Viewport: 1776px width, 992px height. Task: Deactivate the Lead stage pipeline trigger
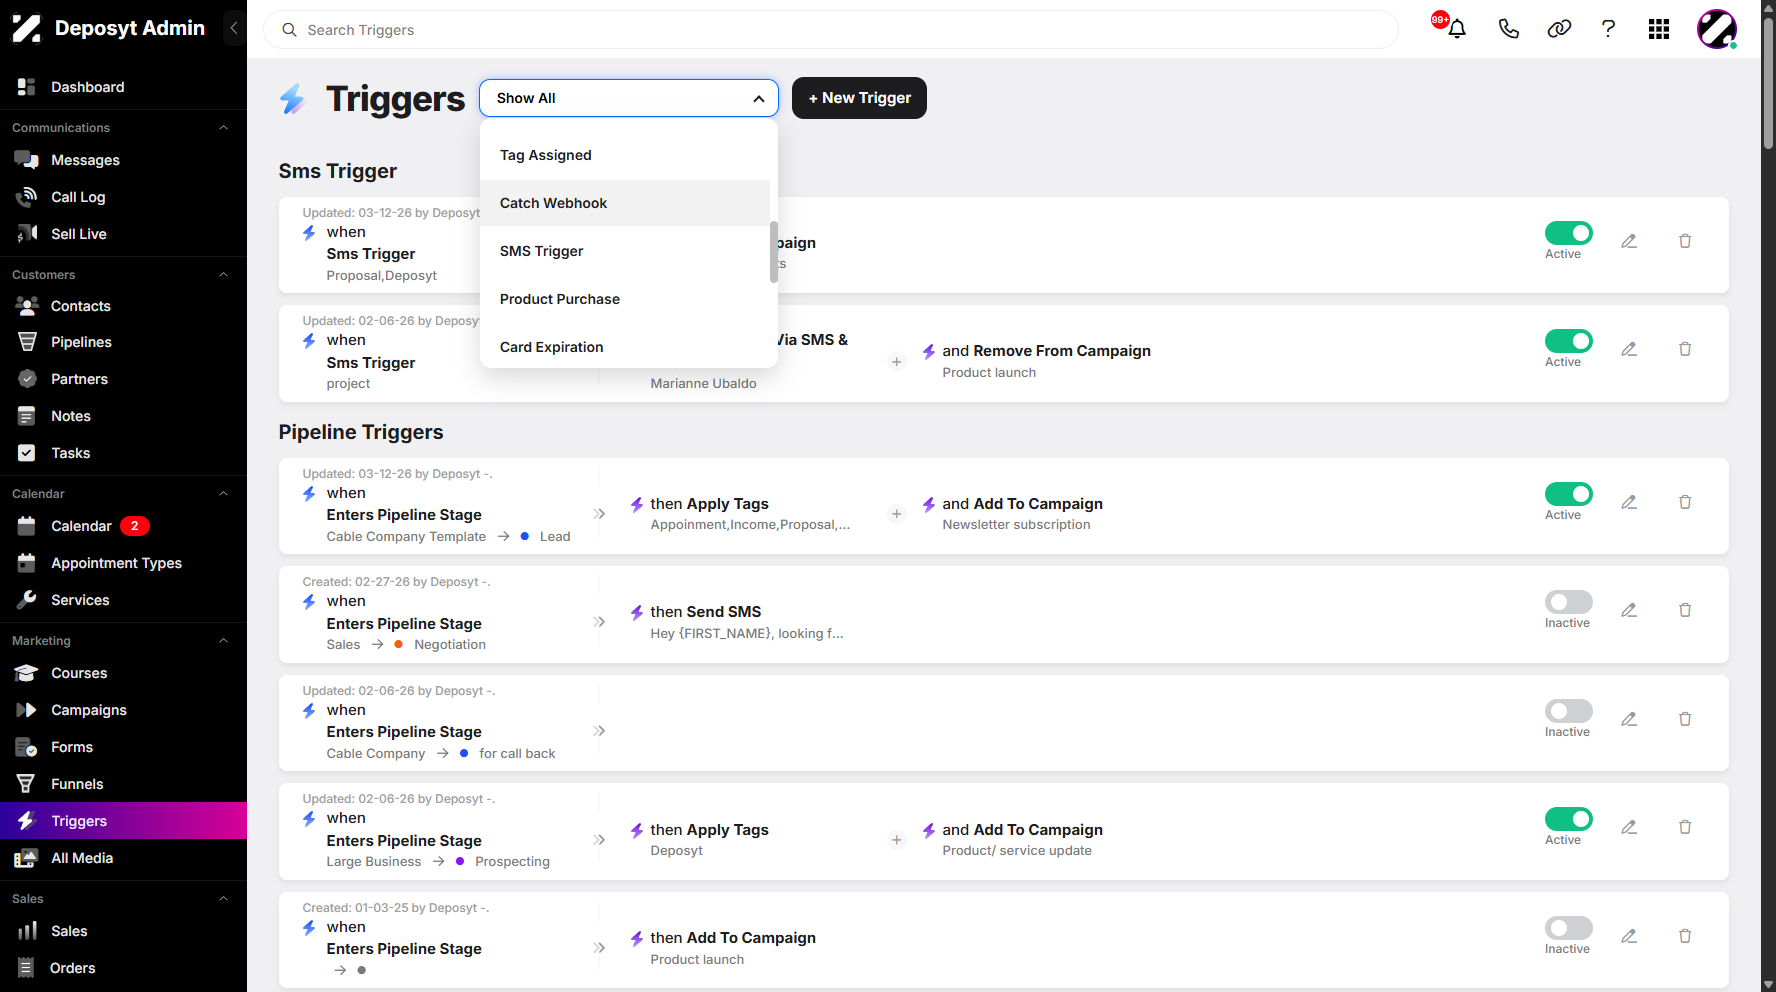click(1569, 494)
